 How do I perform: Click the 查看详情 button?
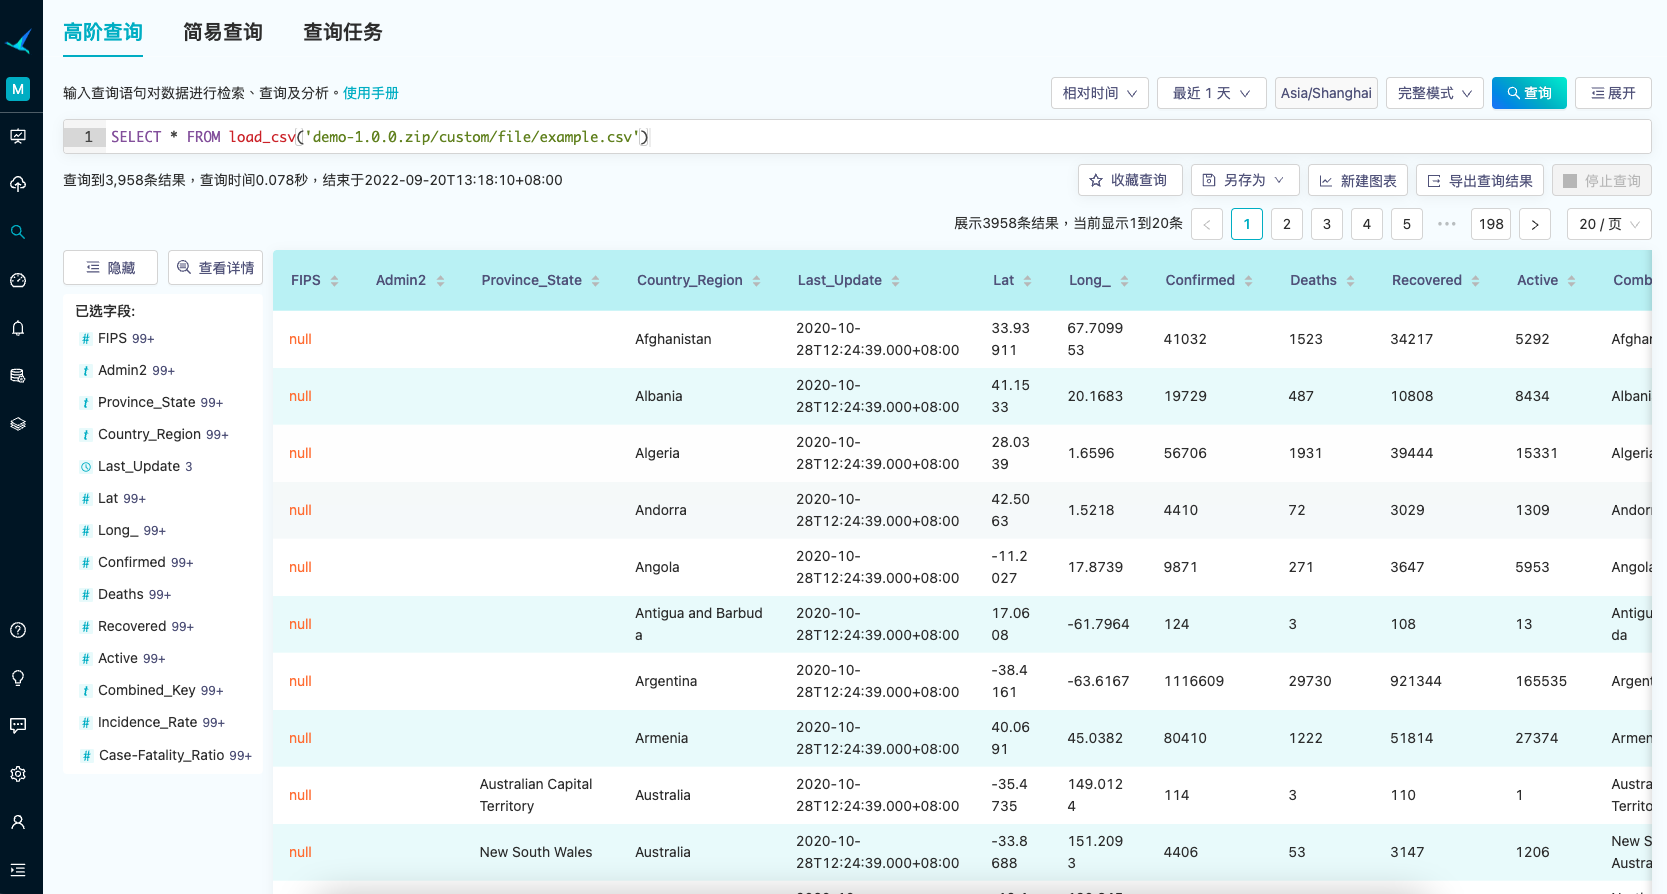click(x=215, y=268)
